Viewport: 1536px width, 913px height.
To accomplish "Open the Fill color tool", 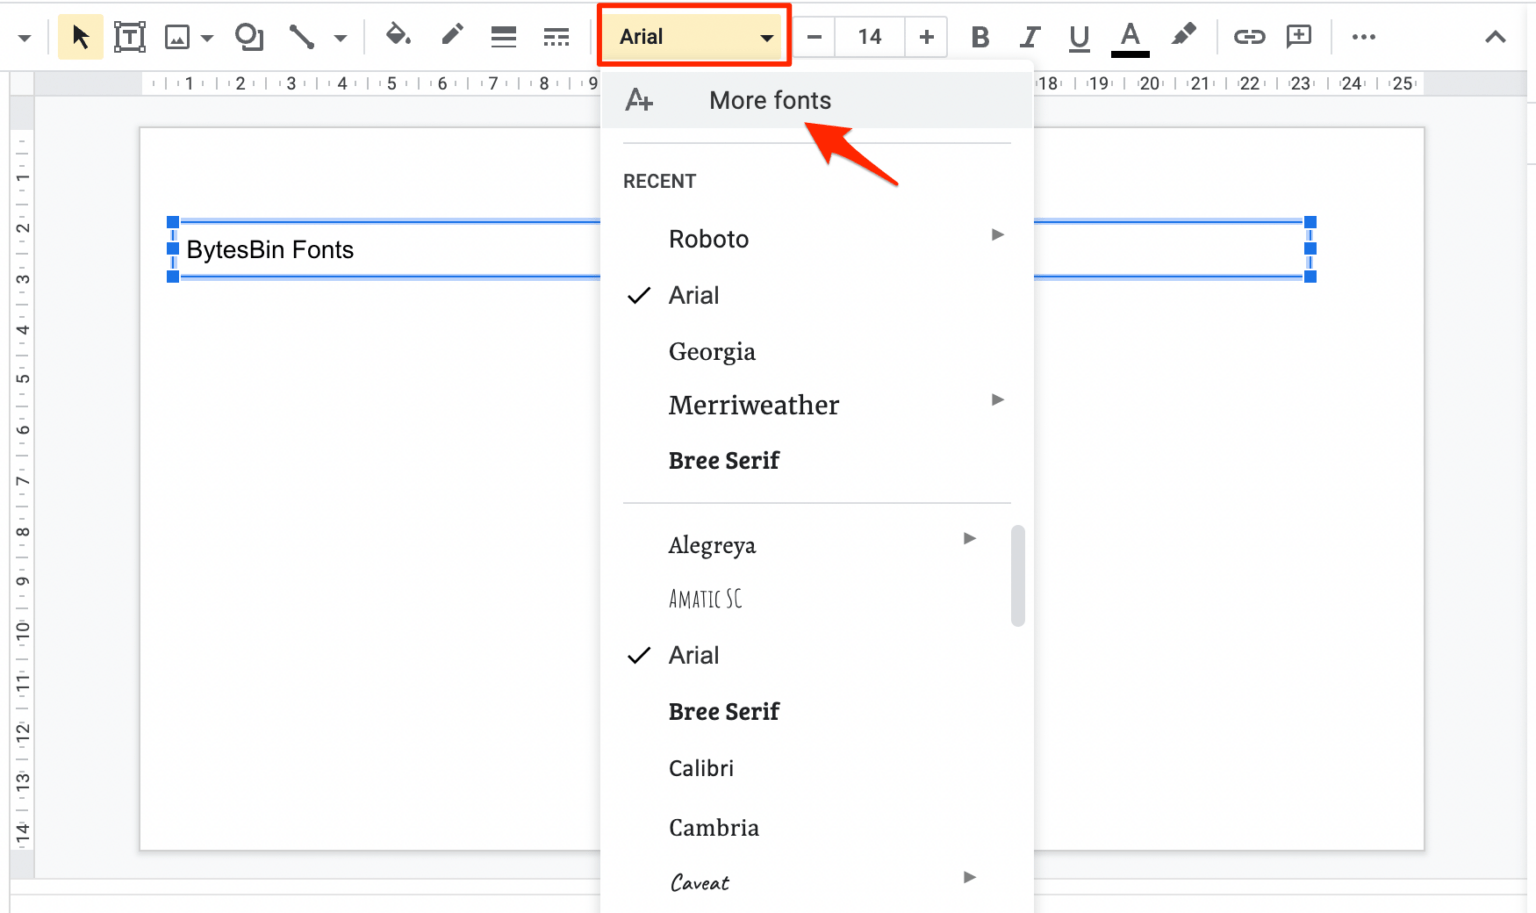I will tap(398, 36).
